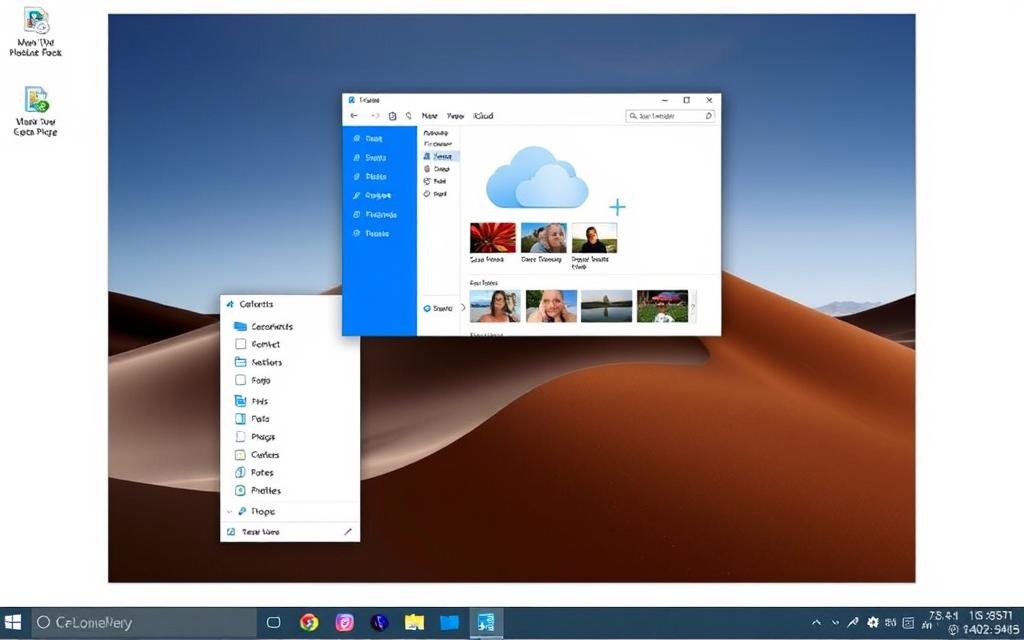Click the search field in the window header

pyautogui.click(x=670, y=116)
